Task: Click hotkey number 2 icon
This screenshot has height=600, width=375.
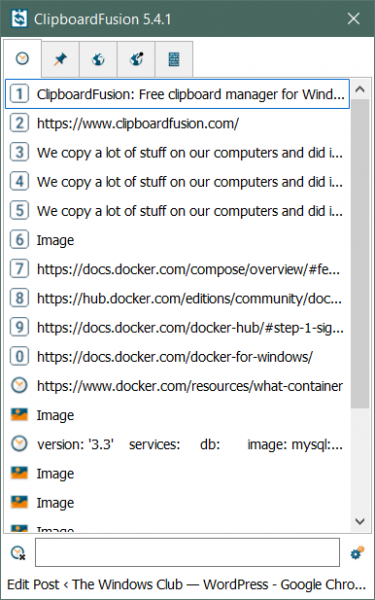Action: pos(19,123)
